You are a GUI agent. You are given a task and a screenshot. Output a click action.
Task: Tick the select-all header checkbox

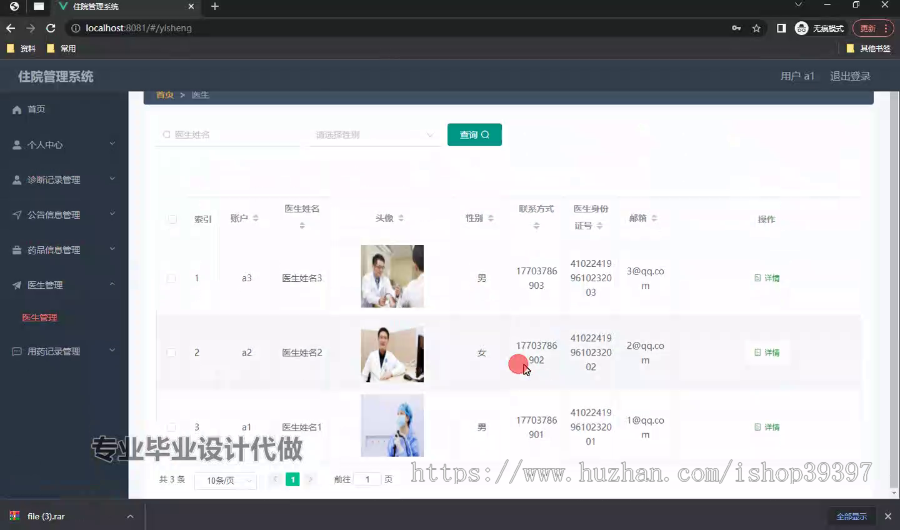pos(172,219)
